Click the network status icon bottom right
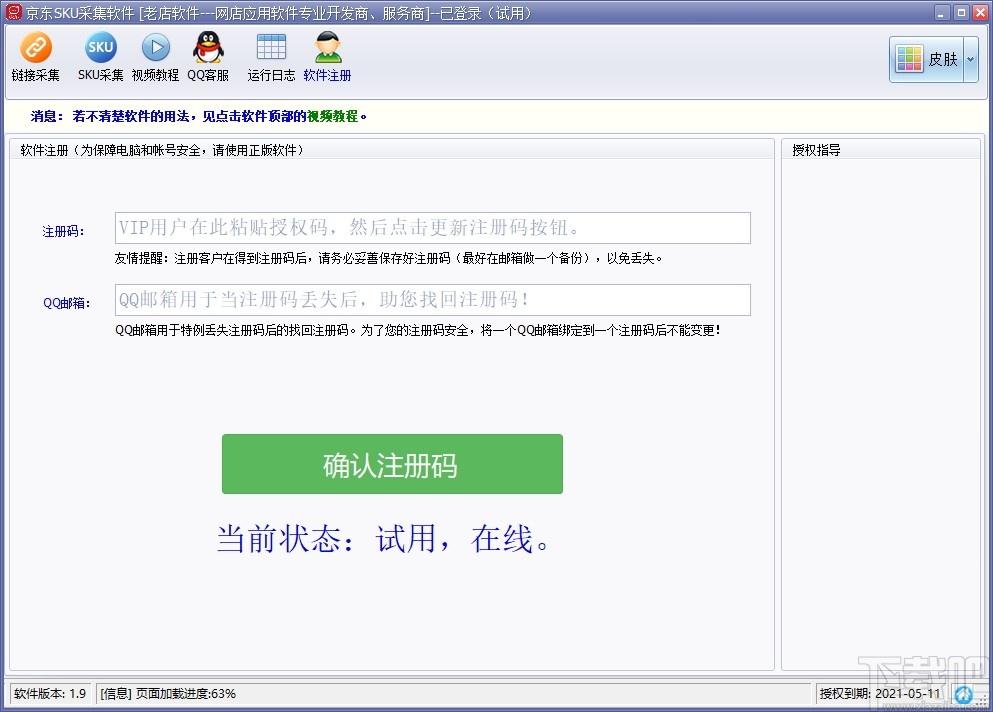The image size is (993, 712). click(964, 694)
